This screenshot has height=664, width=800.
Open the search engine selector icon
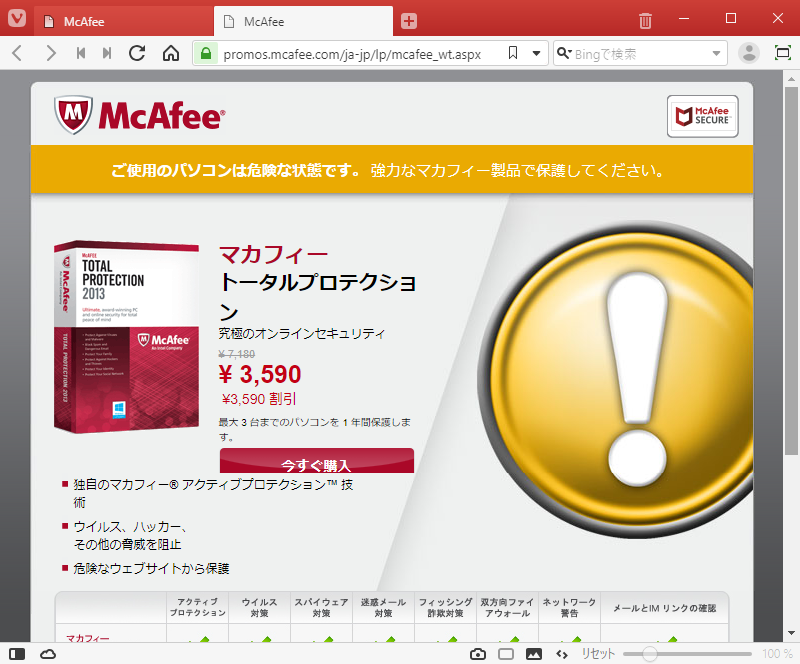[x=564, y=53]
